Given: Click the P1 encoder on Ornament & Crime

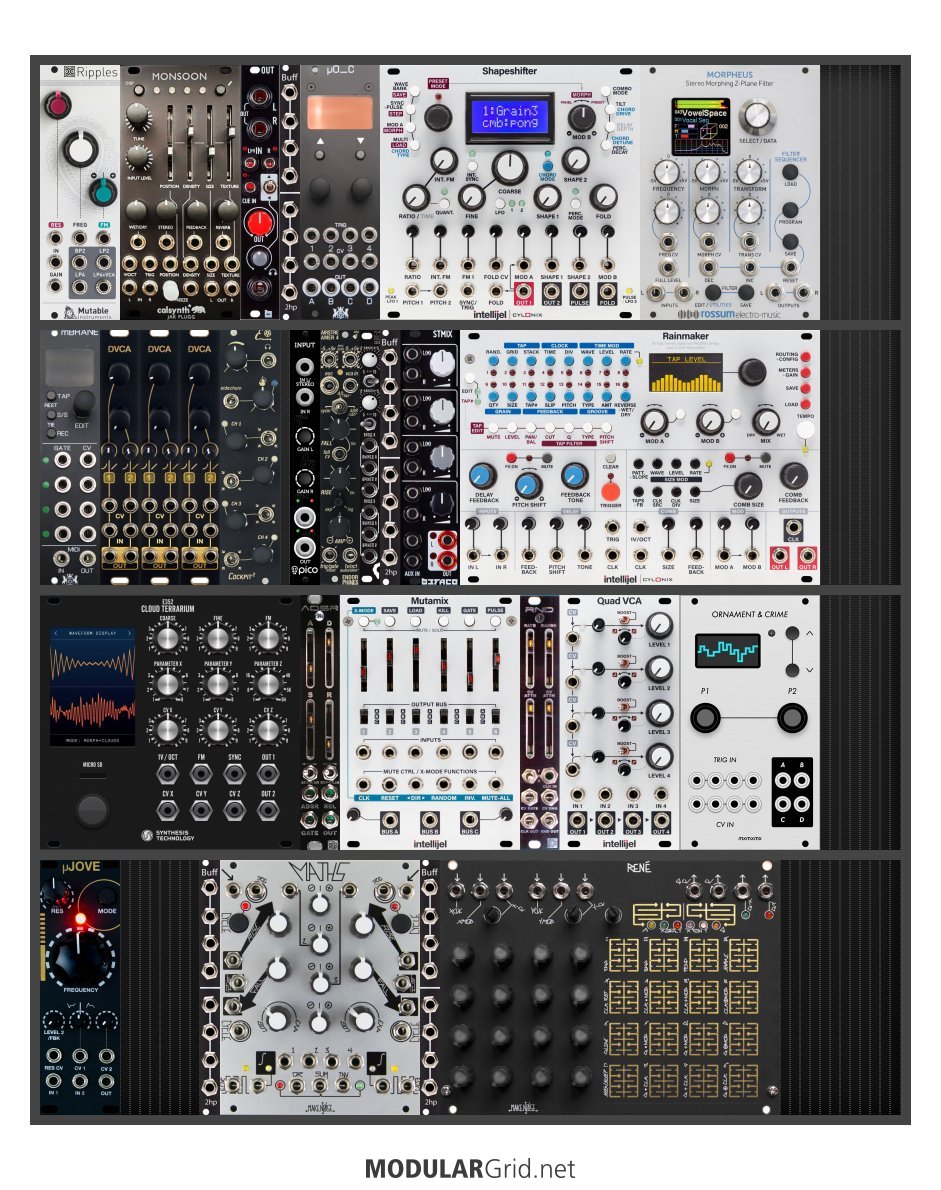Looking at the screenshot, I should tap(705, 718).
